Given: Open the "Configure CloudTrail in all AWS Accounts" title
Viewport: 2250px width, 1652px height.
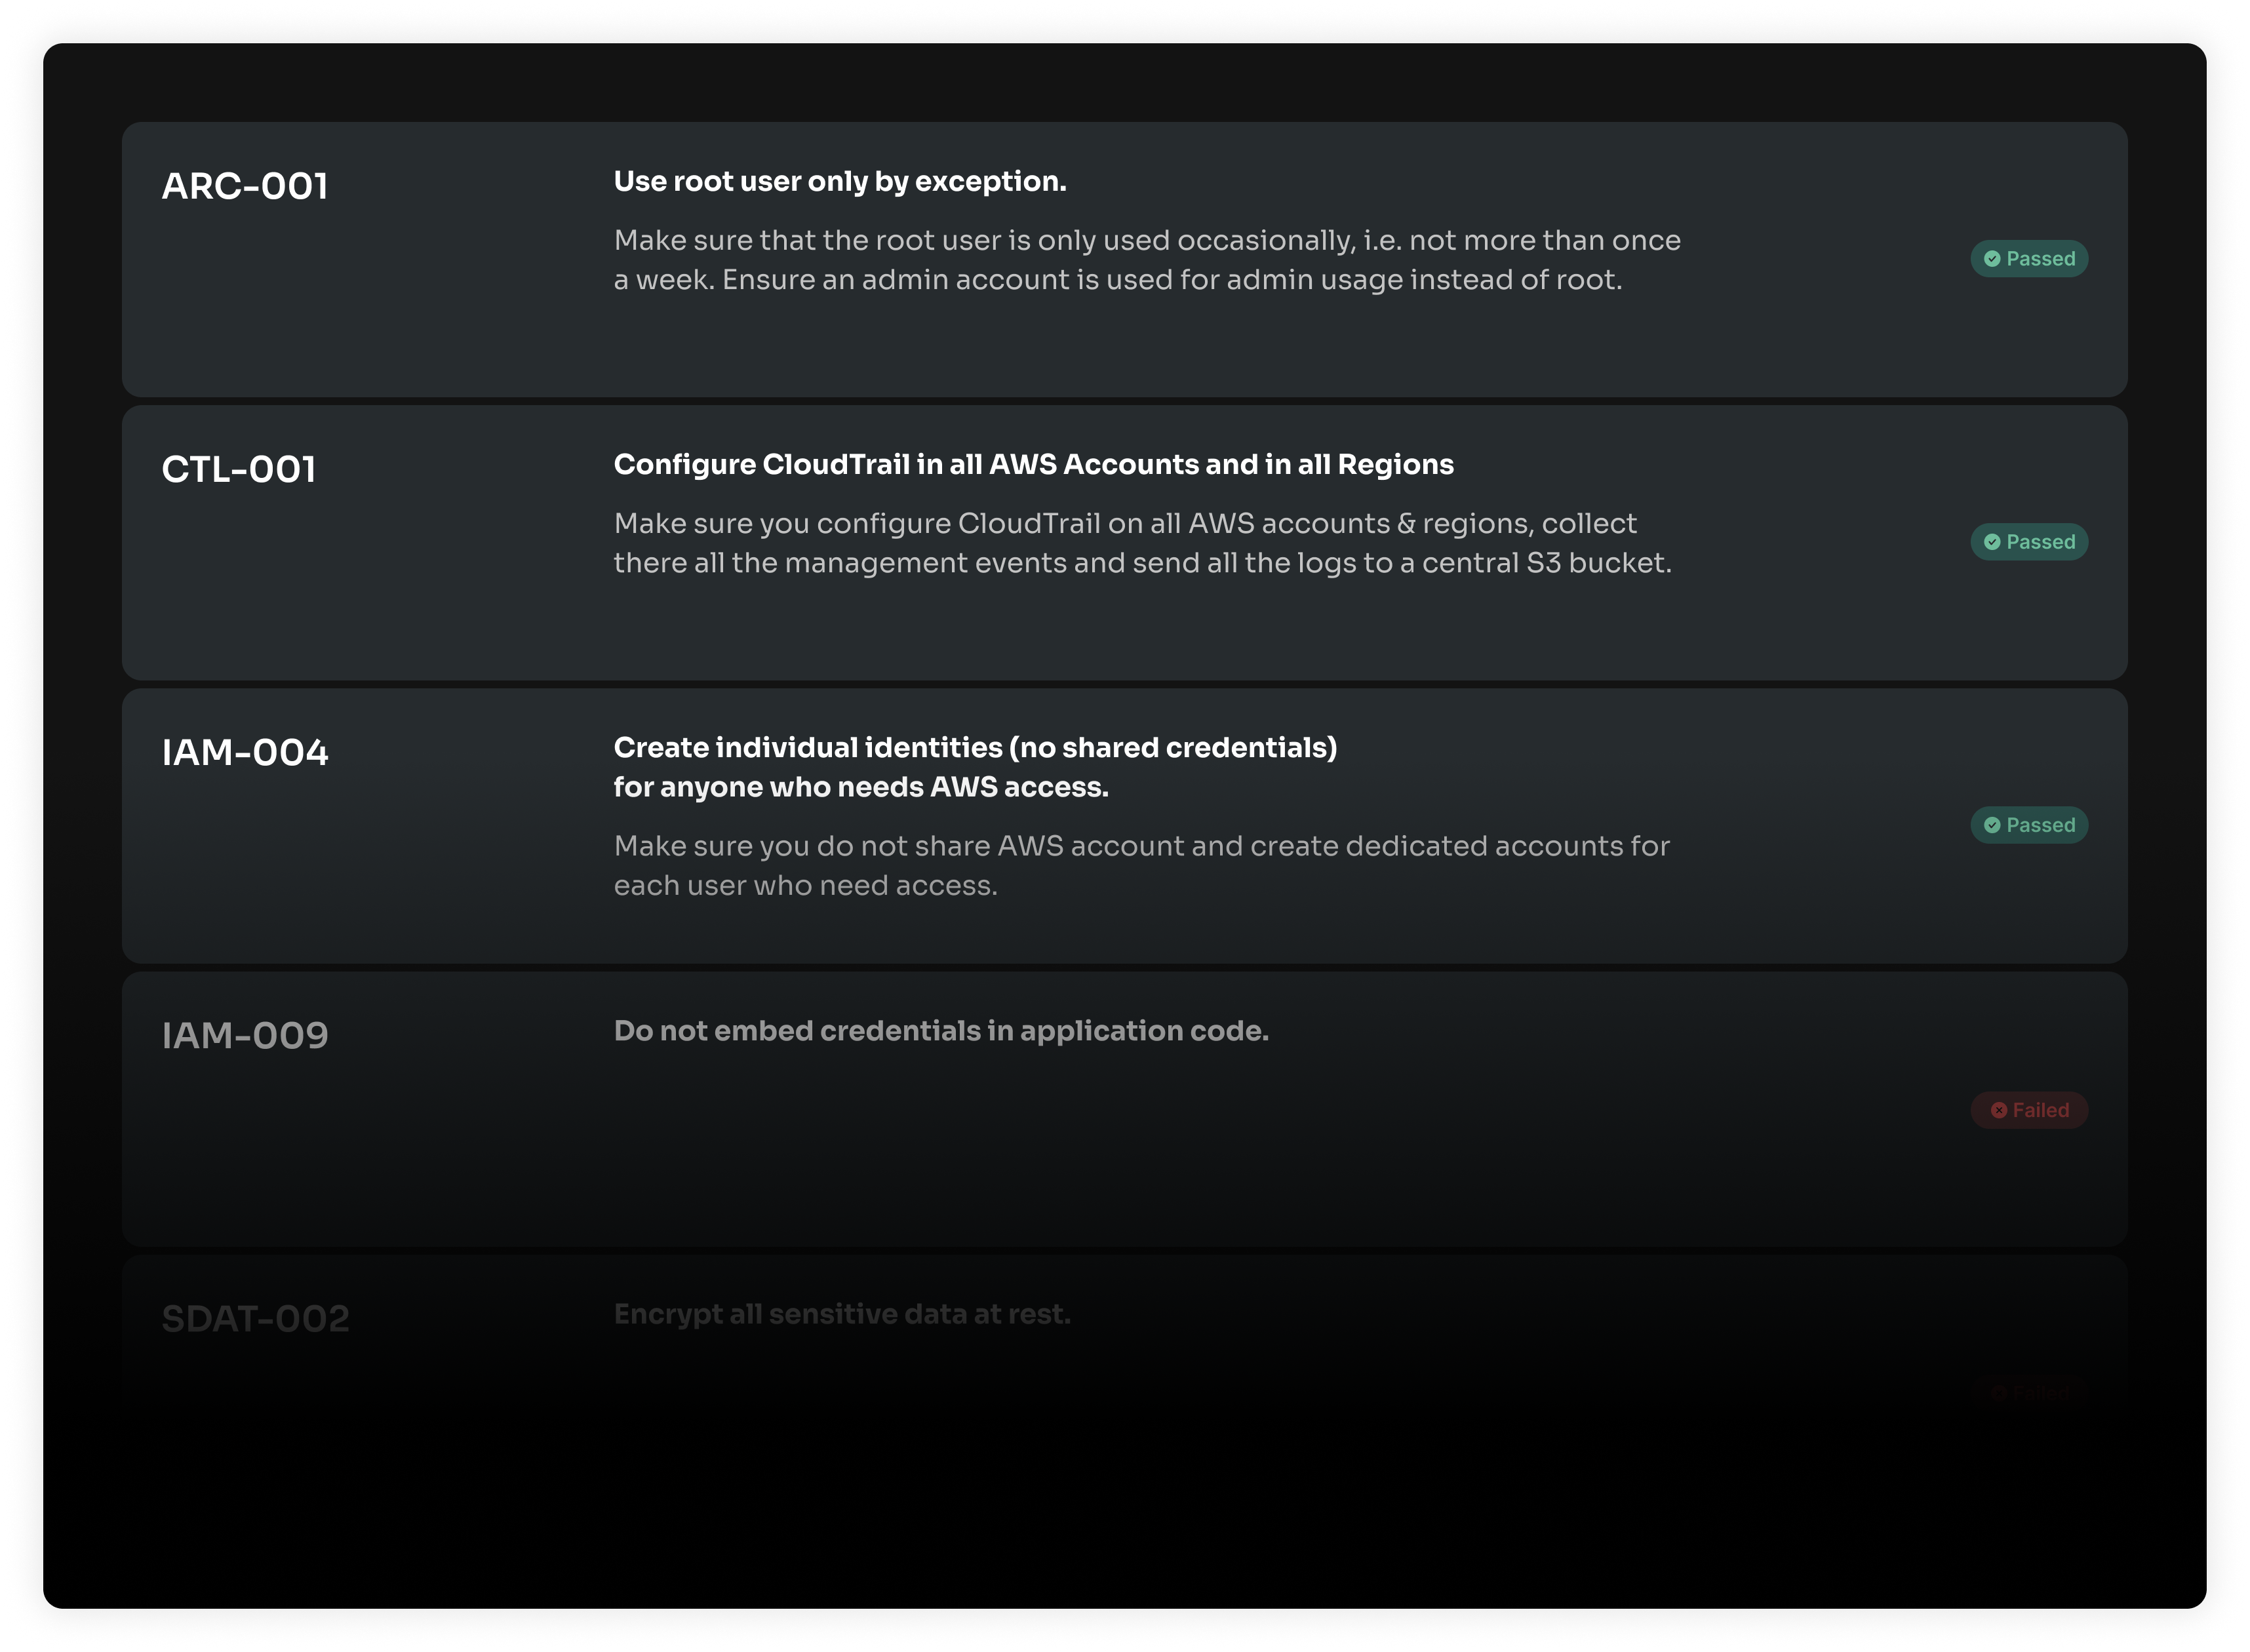Looking at the screenshot, I should [1033, 464].
